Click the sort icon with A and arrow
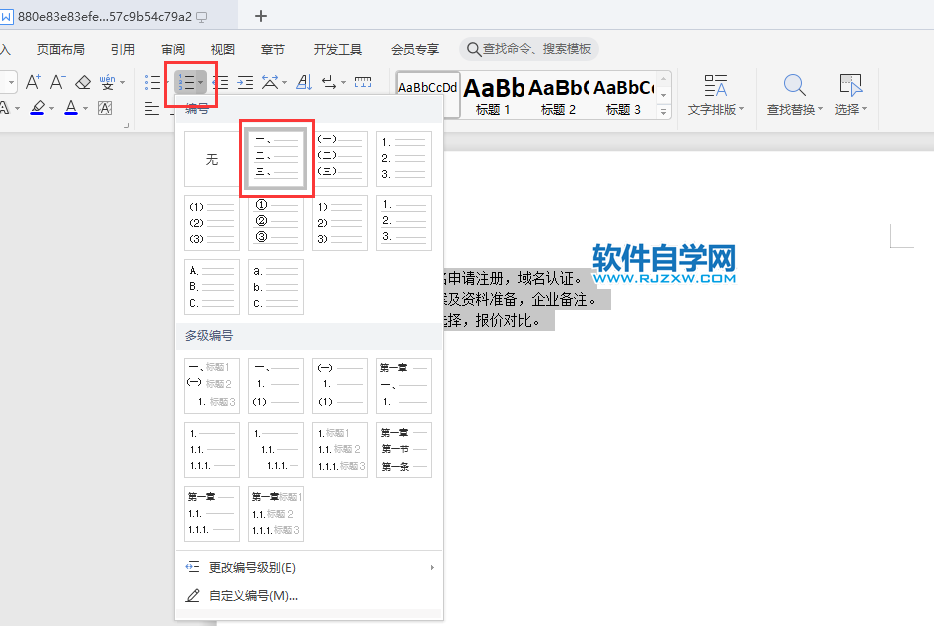934x626 pixels. pyautogui.click(x=304, y=83)
